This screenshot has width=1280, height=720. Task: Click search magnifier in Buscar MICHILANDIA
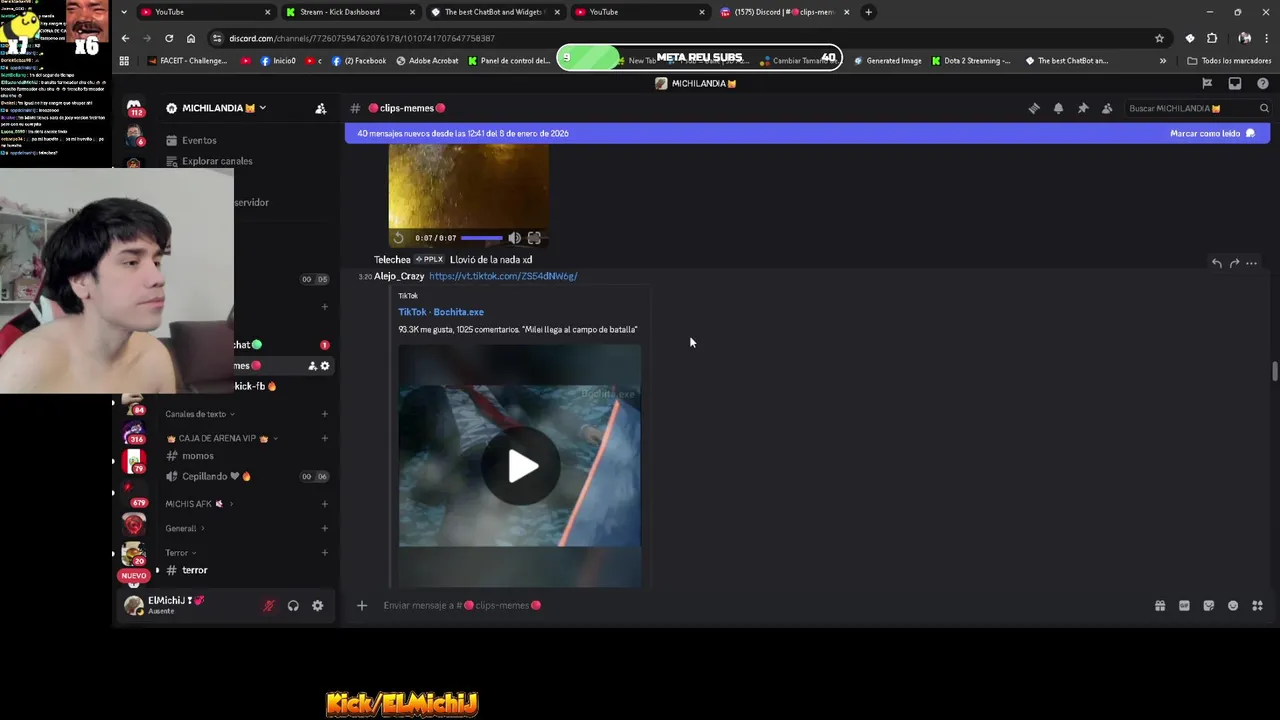pos(1264,108)
